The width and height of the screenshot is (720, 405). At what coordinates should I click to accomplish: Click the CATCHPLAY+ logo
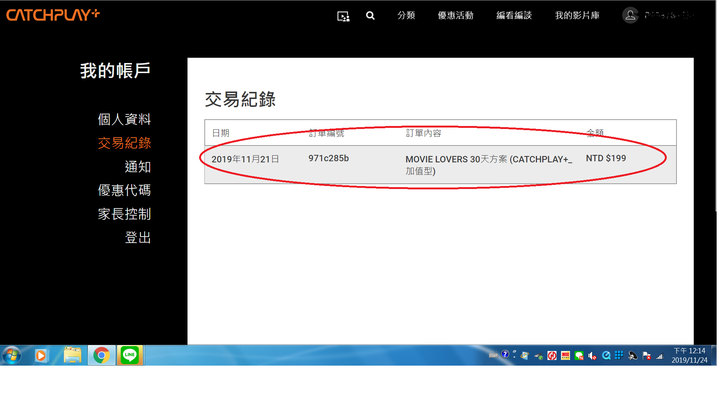tap(53, 15)
